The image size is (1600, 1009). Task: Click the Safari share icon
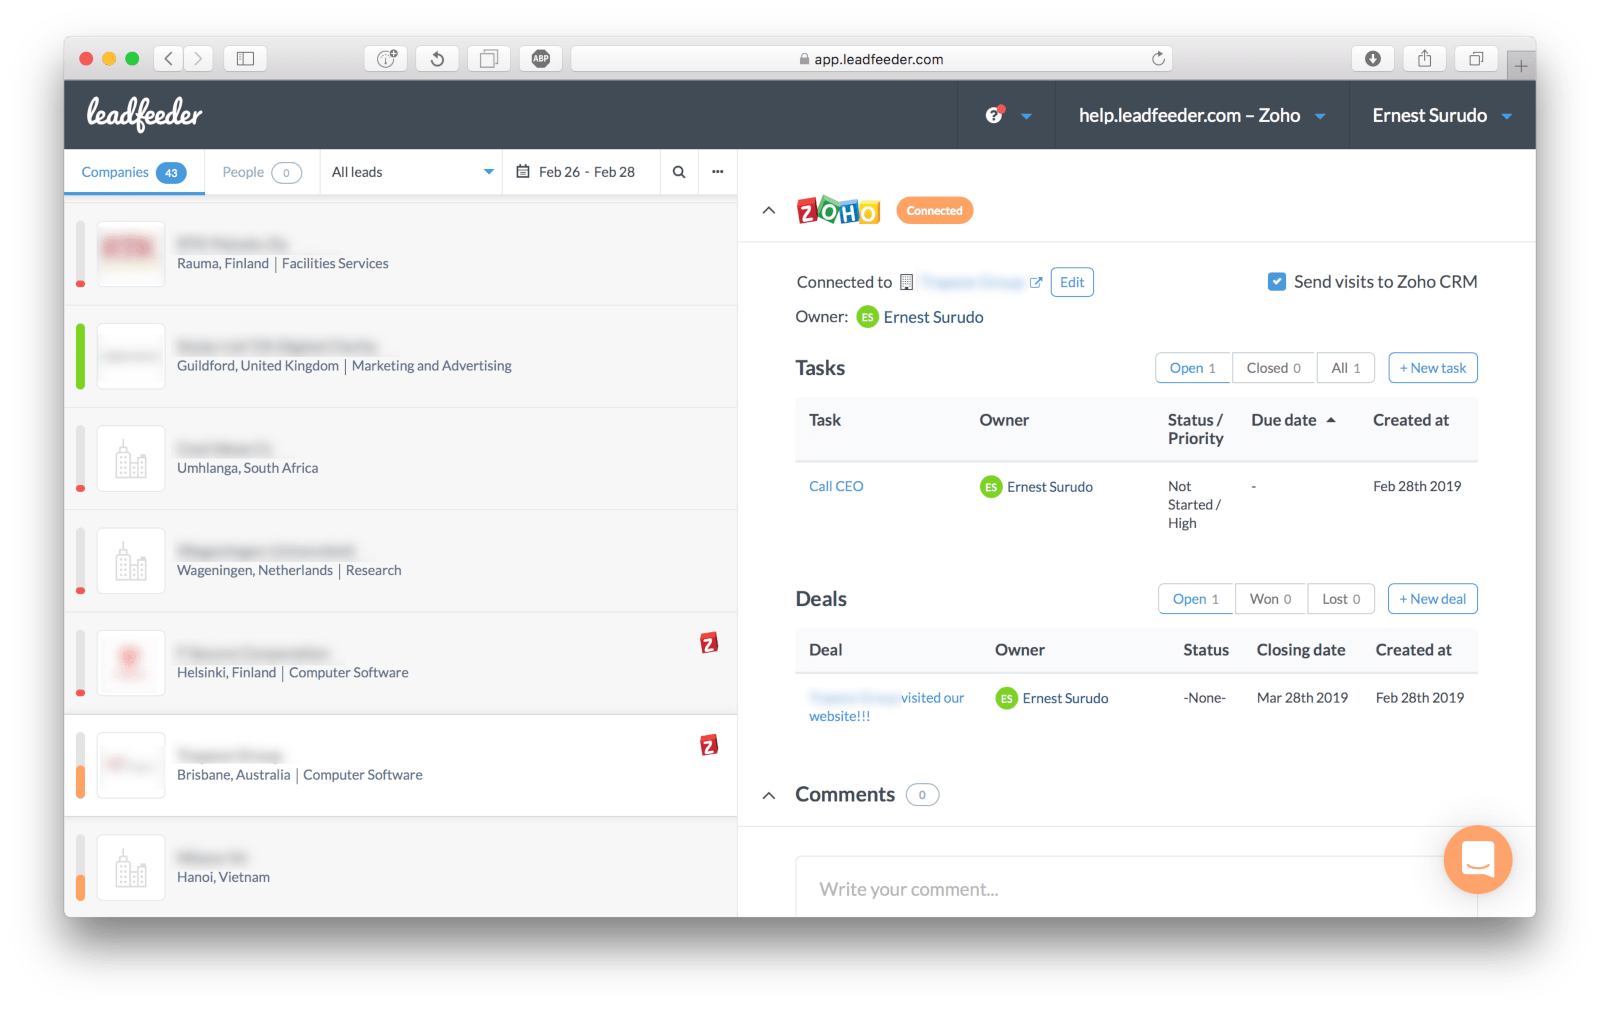click(1424, 59)
